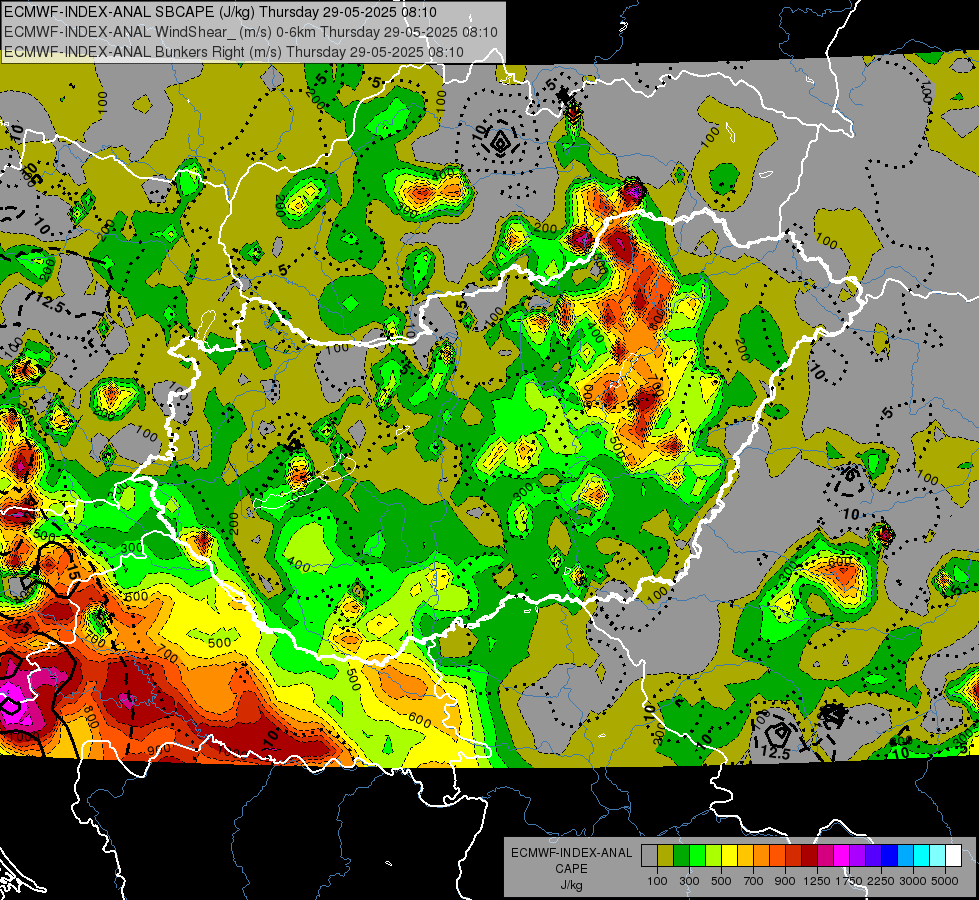979x900 pixels.
Task: Select the lime yellow-green legend swatch
Action: tap(713, 856)
